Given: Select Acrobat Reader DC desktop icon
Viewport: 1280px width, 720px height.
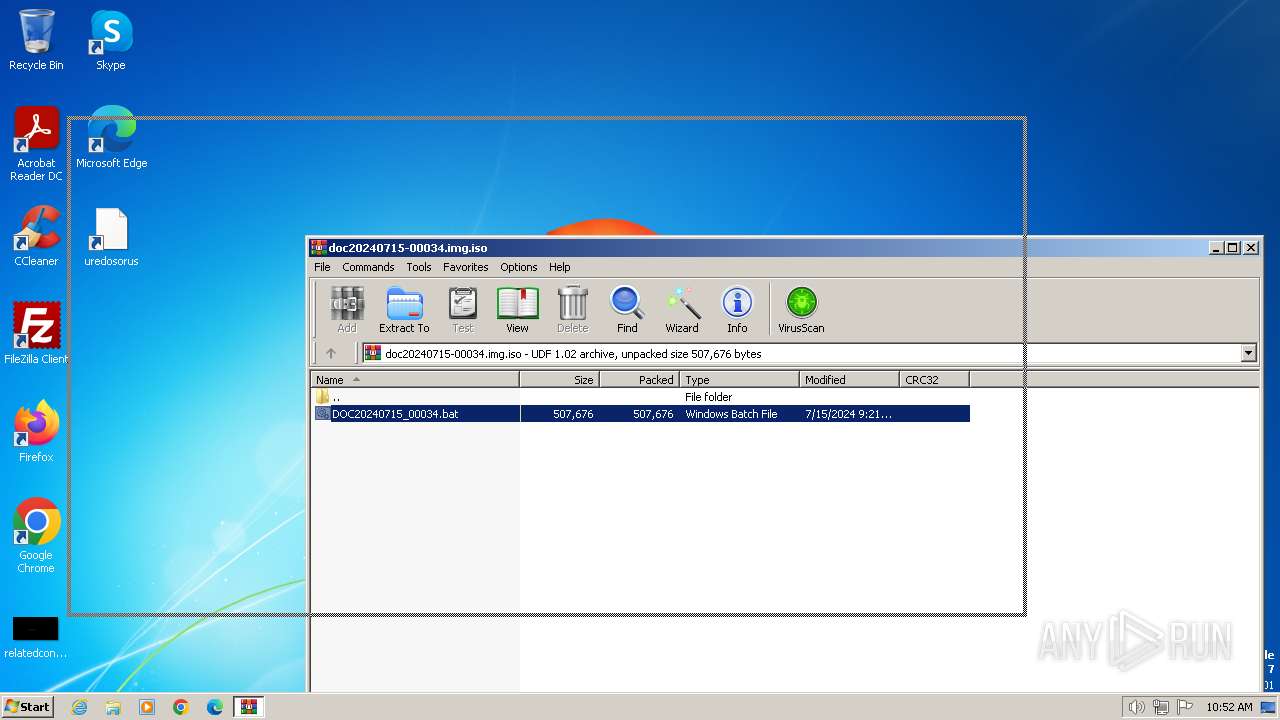Looking at the screenshot, I should pyautogui.click(x=36, y=145).
